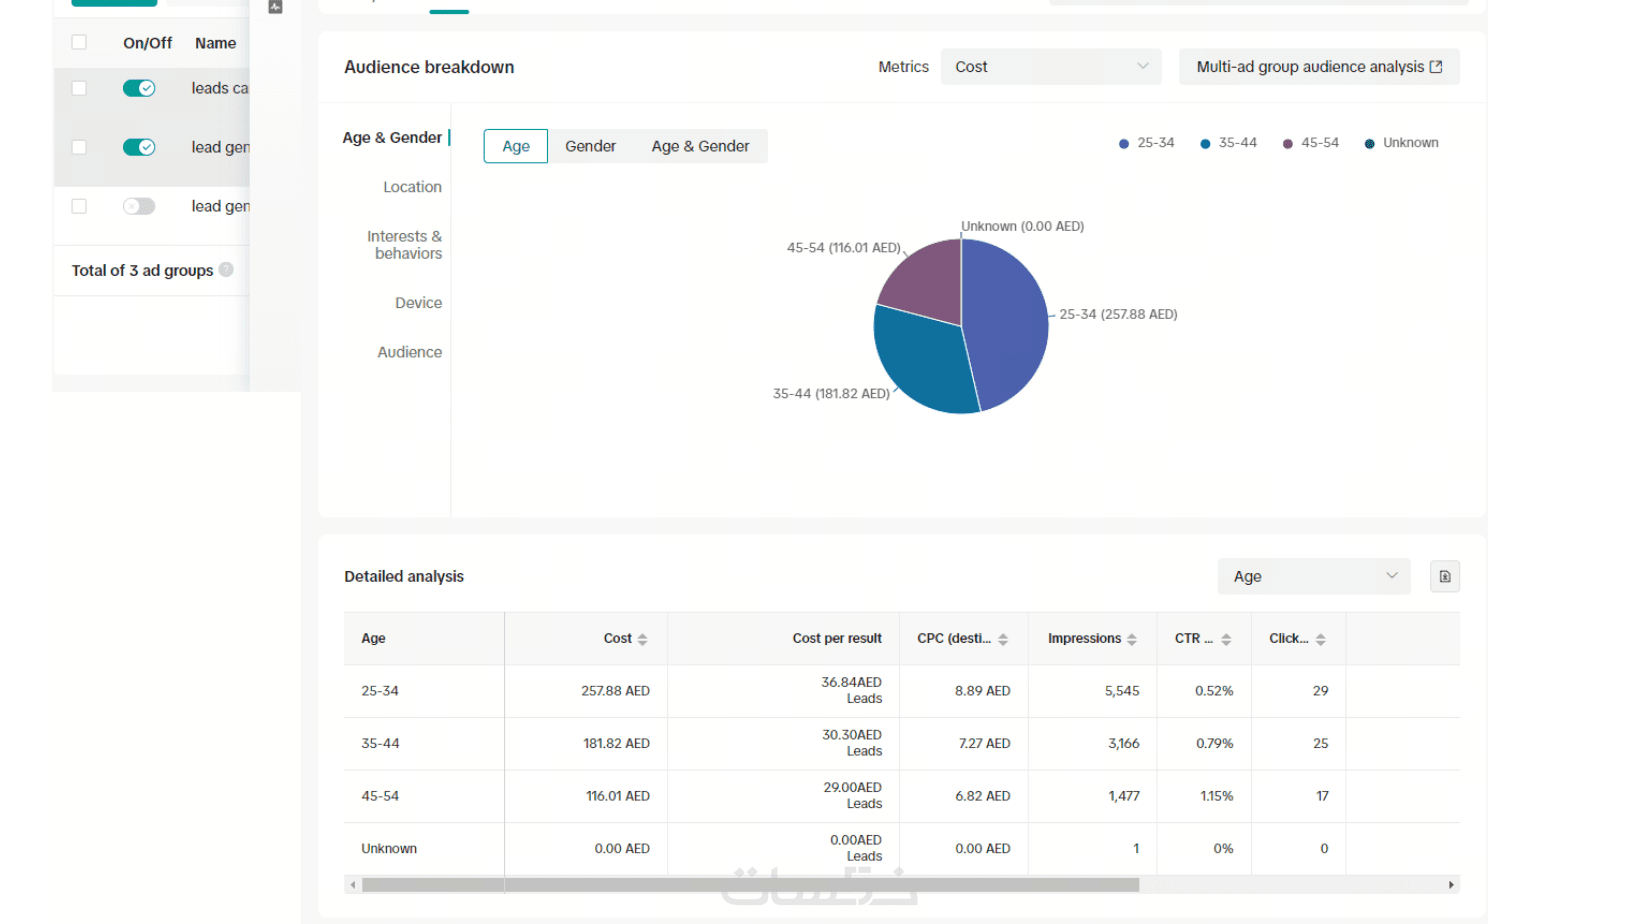Click the 35-44 row label in the table
Screen dimensions: 1640x924
point(380,744)
